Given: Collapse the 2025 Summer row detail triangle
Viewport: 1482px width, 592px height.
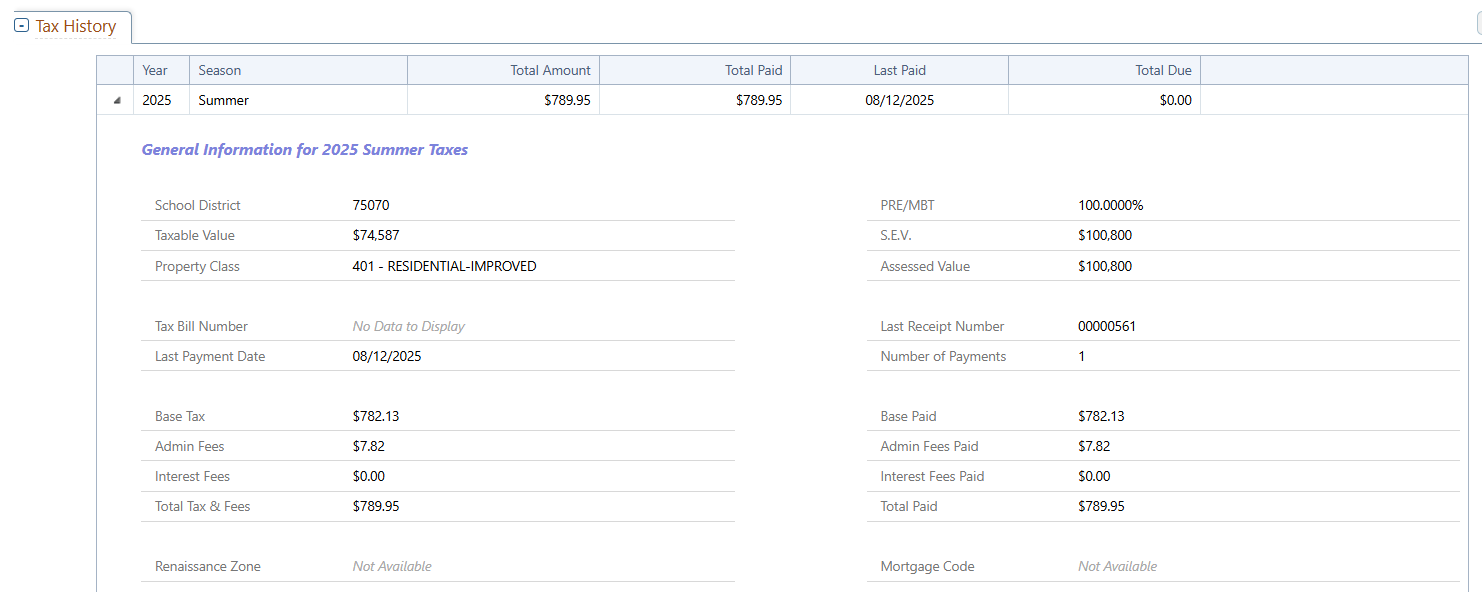Looking at the screenshot, I should click(116, 101).
